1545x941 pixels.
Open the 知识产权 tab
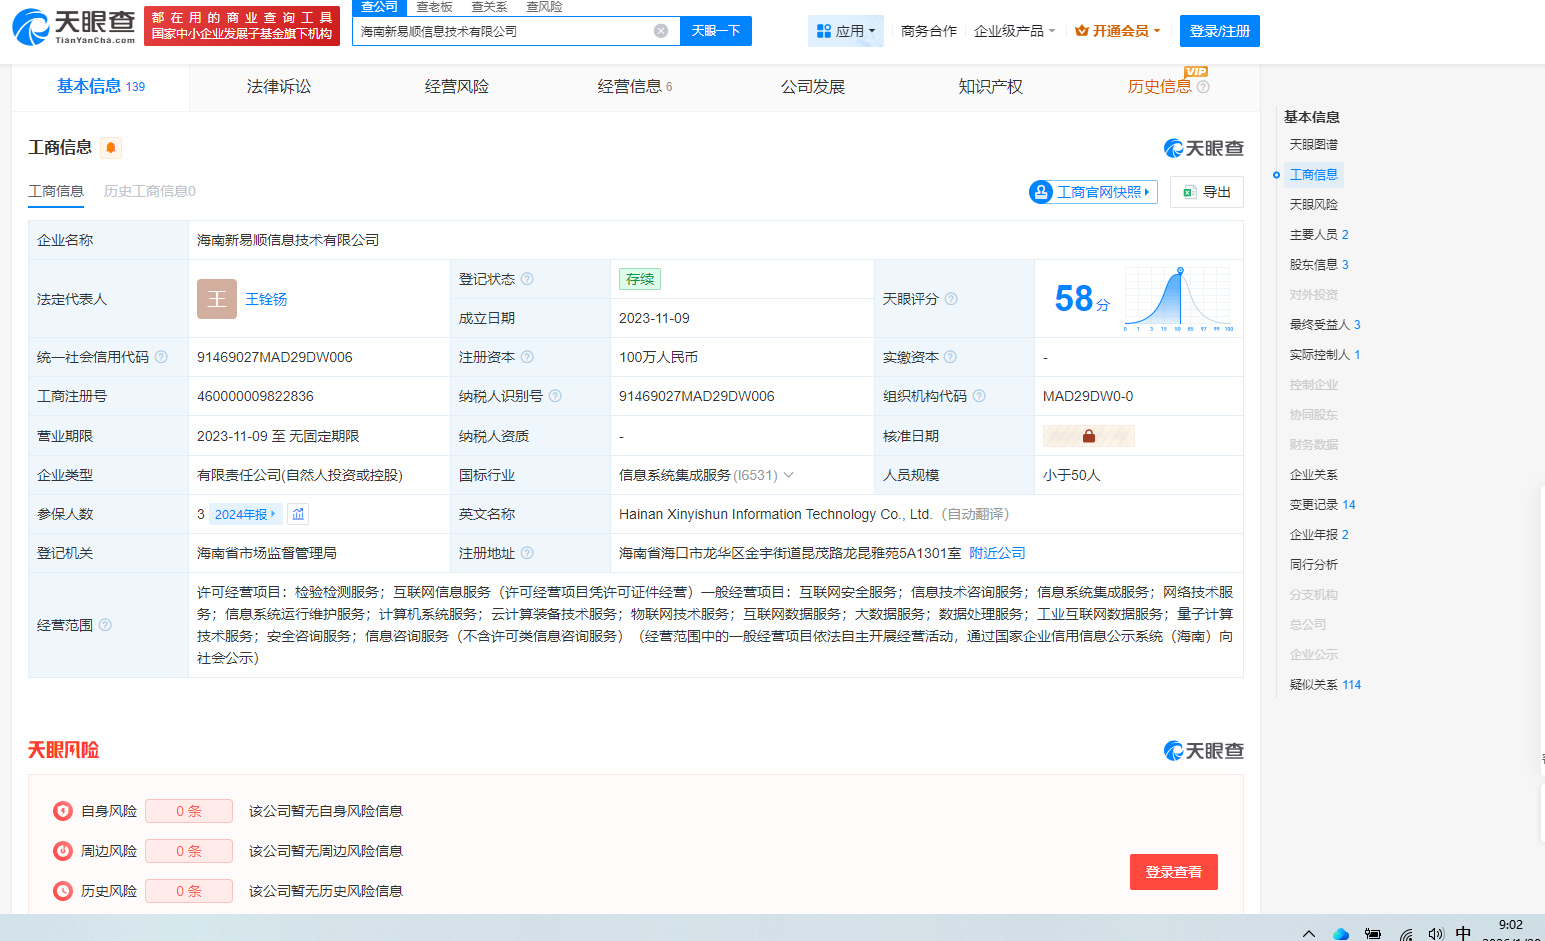(x=990, y=87)
